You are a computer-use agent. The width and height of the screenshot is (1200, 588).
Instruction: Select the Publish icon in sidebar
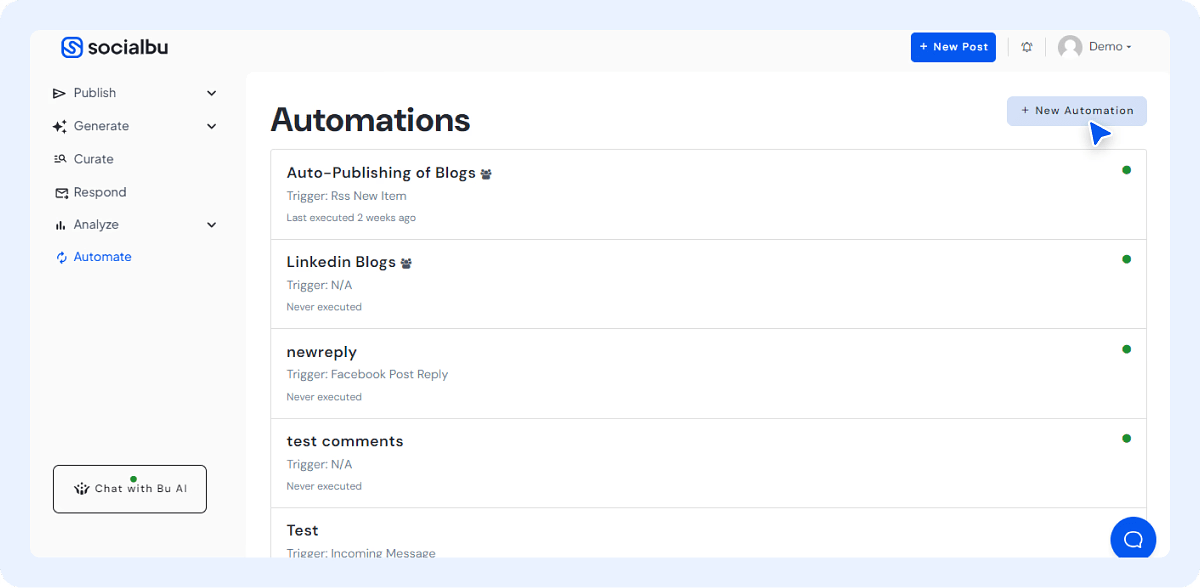[59, 92]
